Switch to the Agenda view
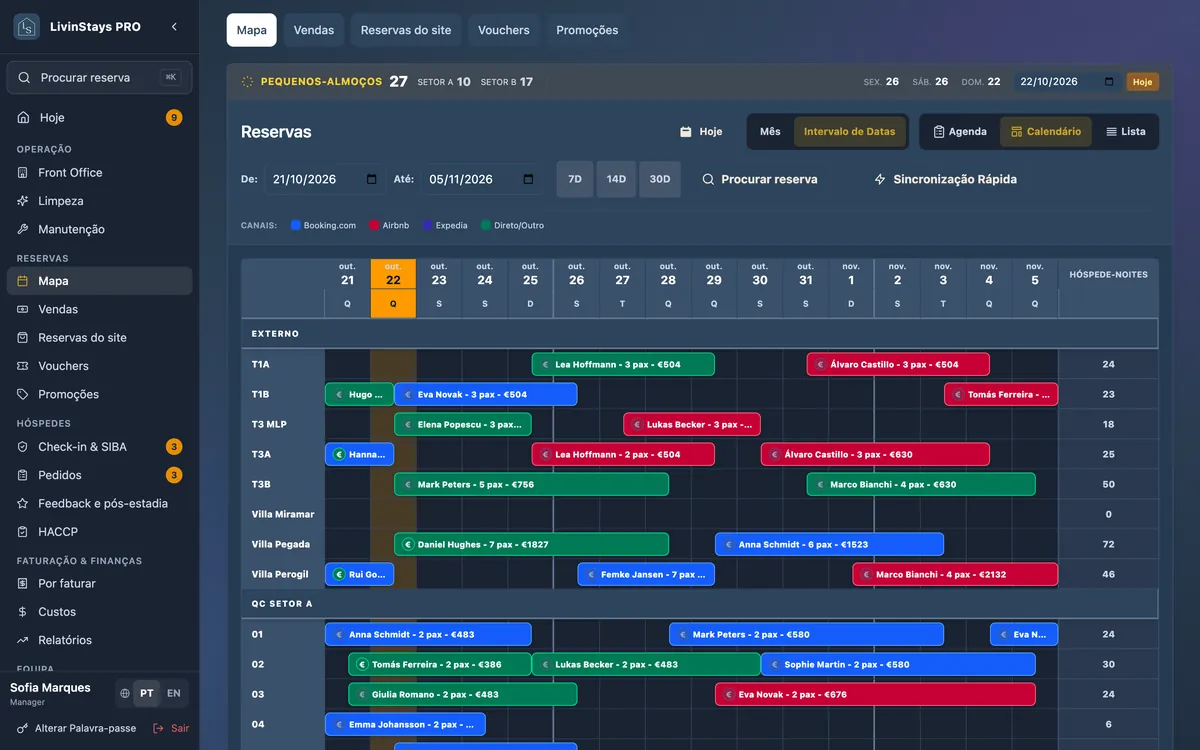The image size is (1200, 750). click(960, 132)
